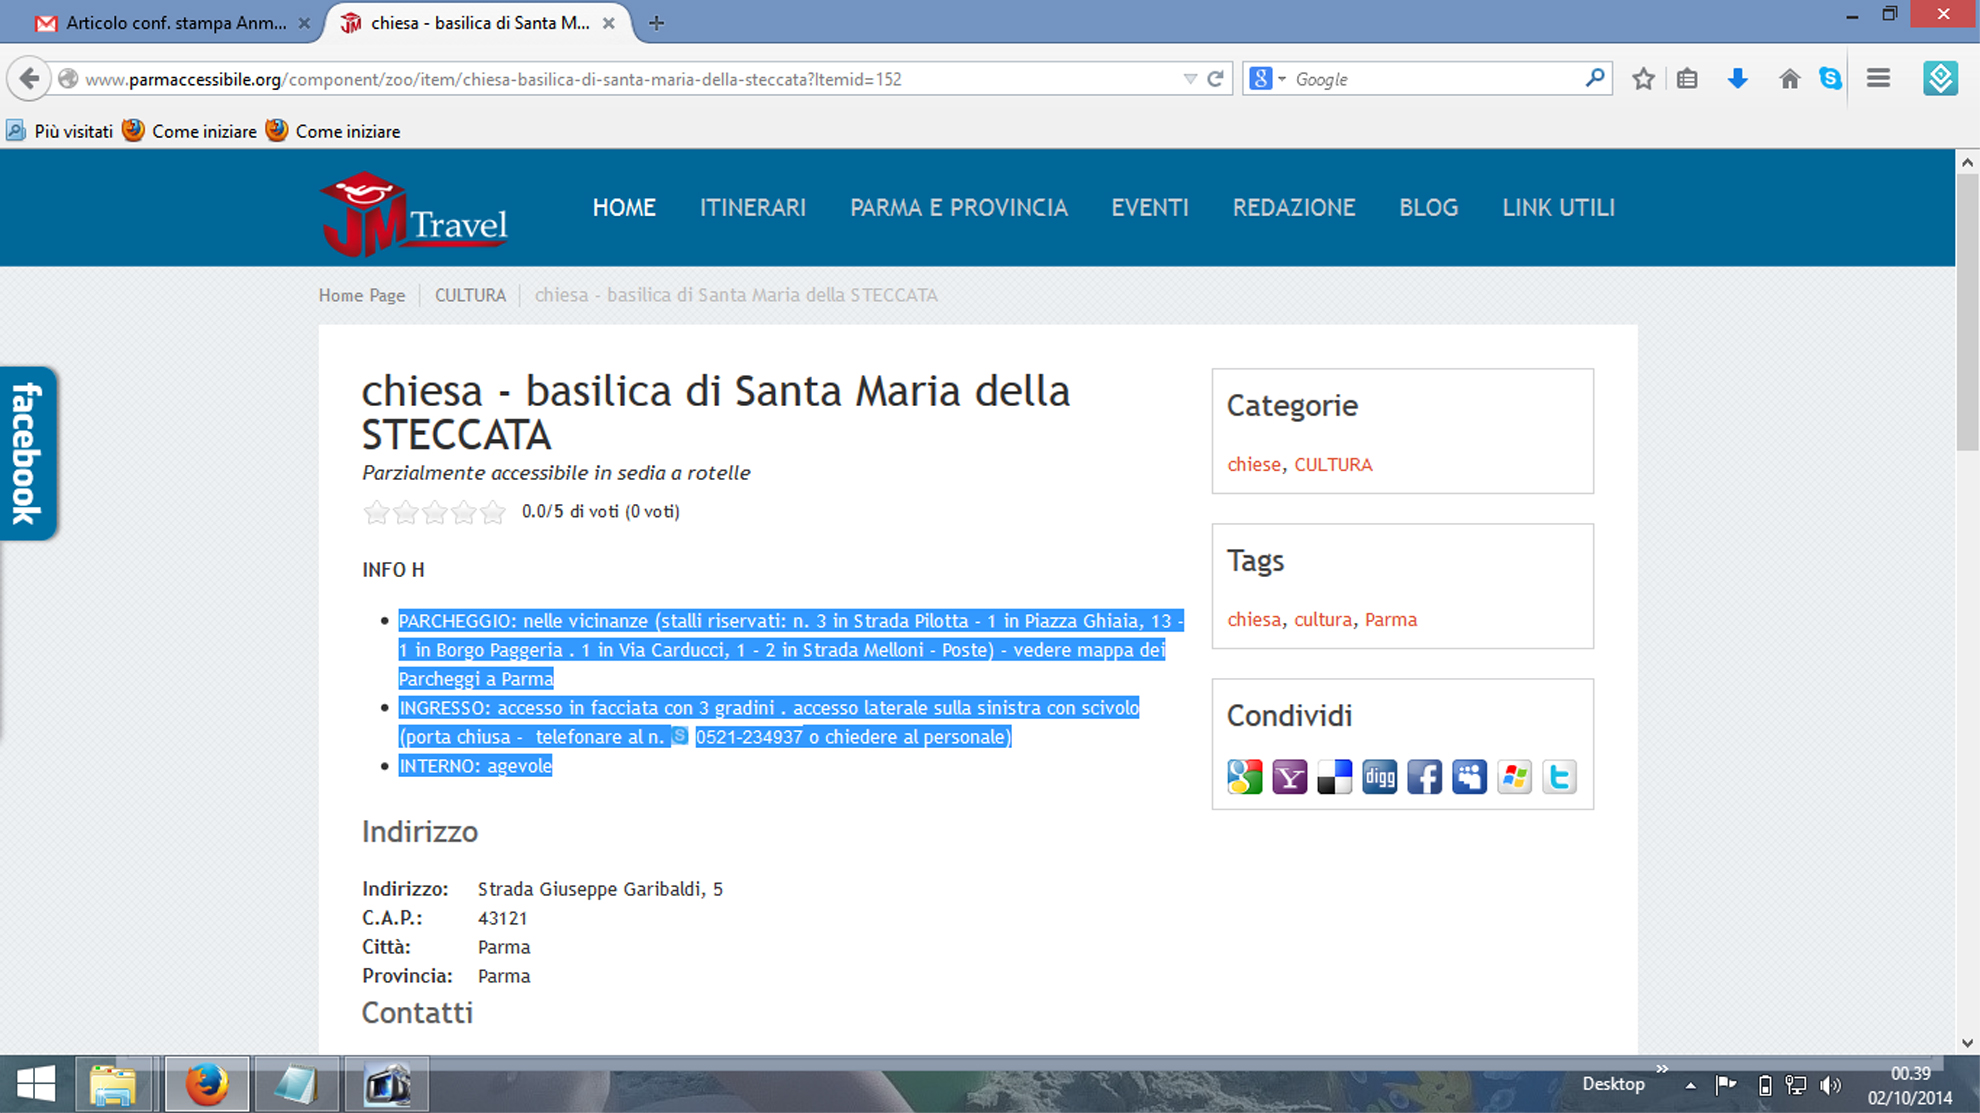
Task: Focus the Google search input field
Action: [1435, 79]
